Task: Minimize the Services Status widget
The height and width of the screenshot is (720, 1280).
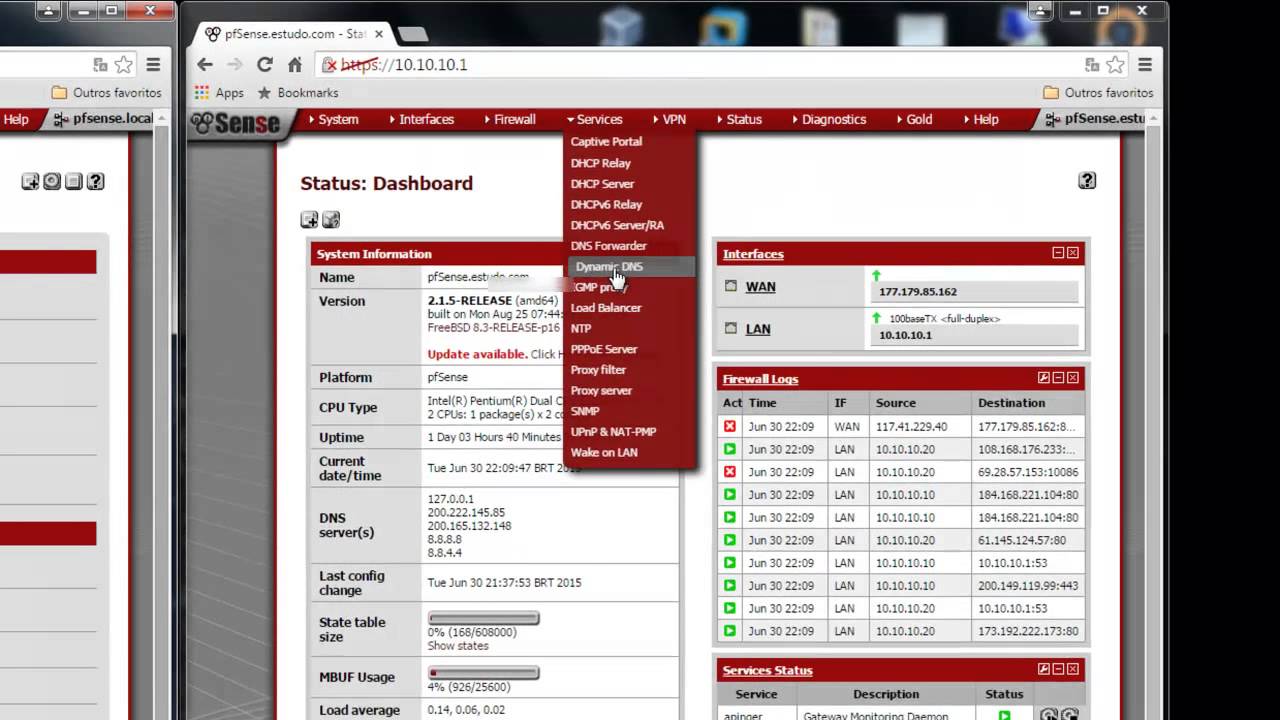Action: 1058,669
